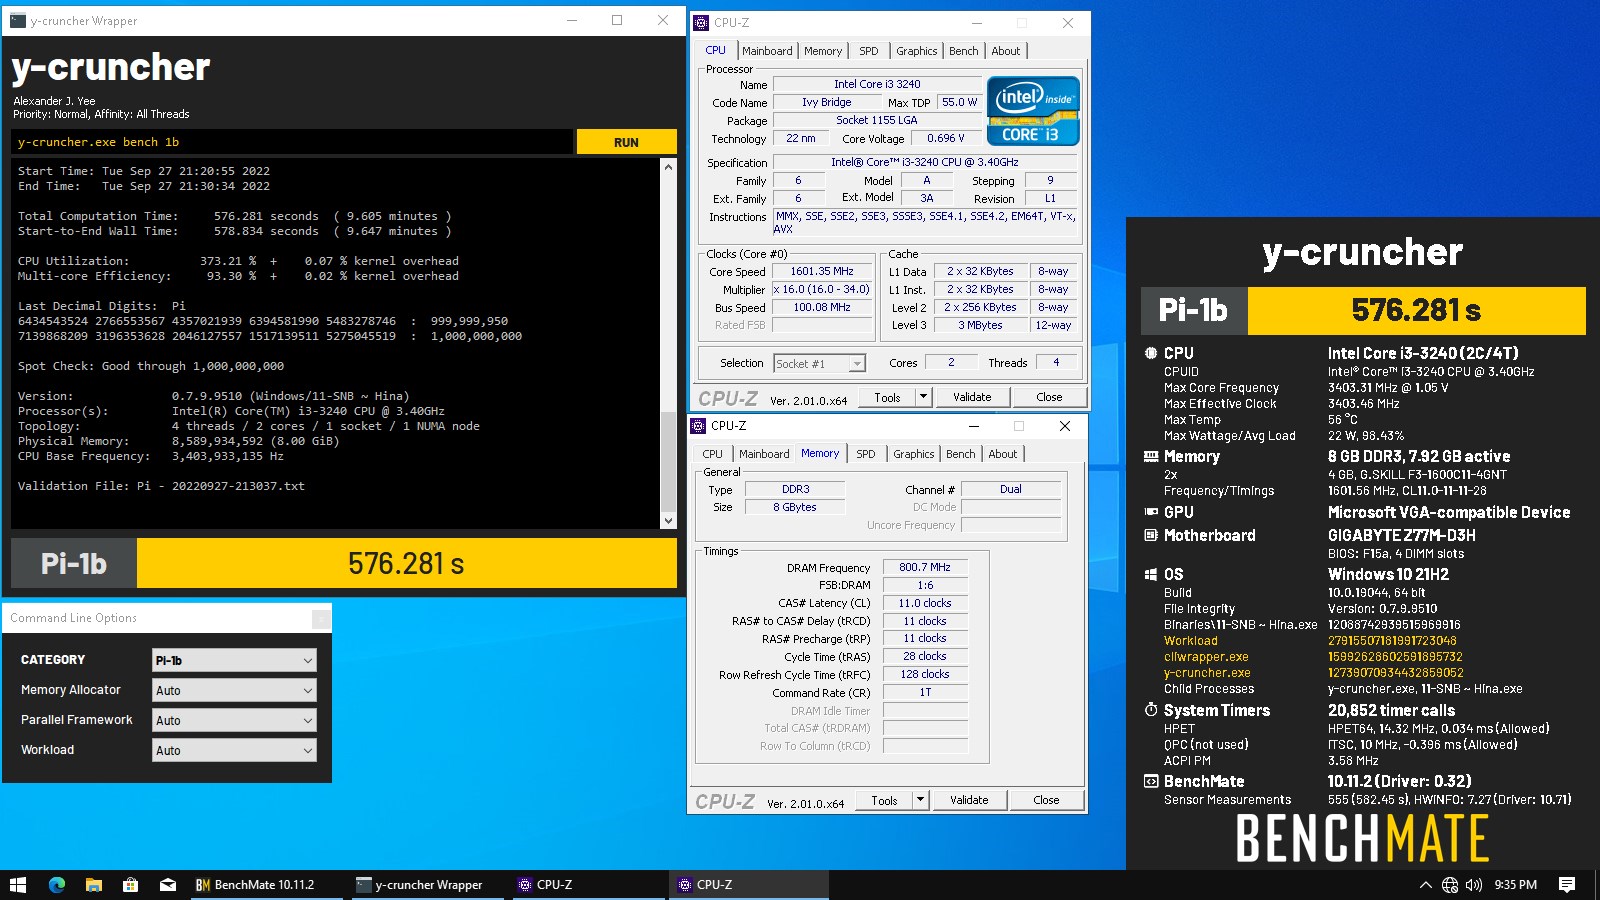Open the Socket #1 selection dropdown

820,363
